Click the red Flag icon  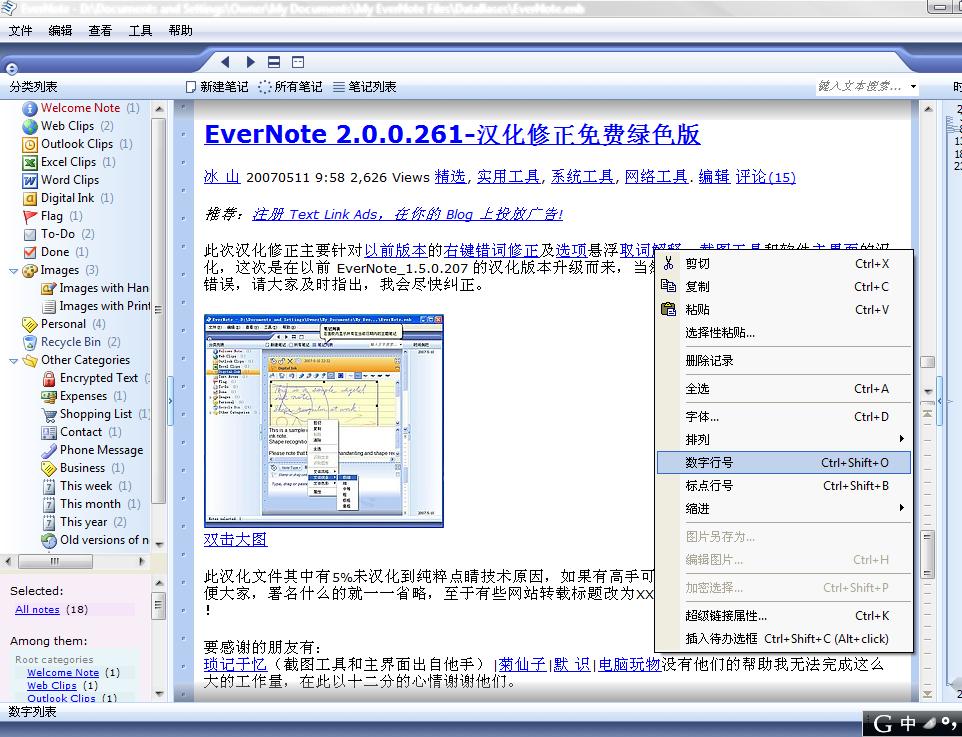[x=30, y=217]
